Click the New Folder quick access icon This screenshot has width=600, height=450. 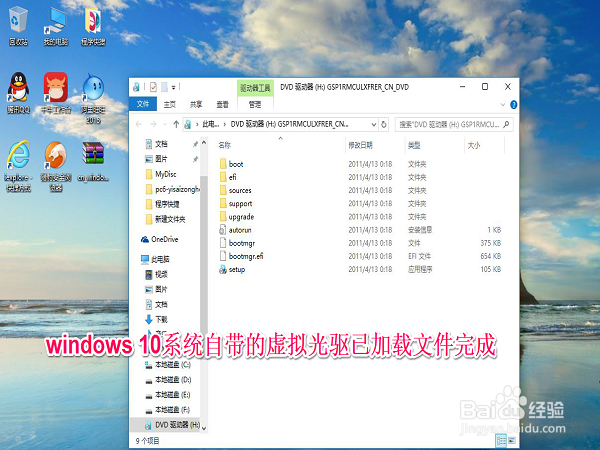[164, 87]
